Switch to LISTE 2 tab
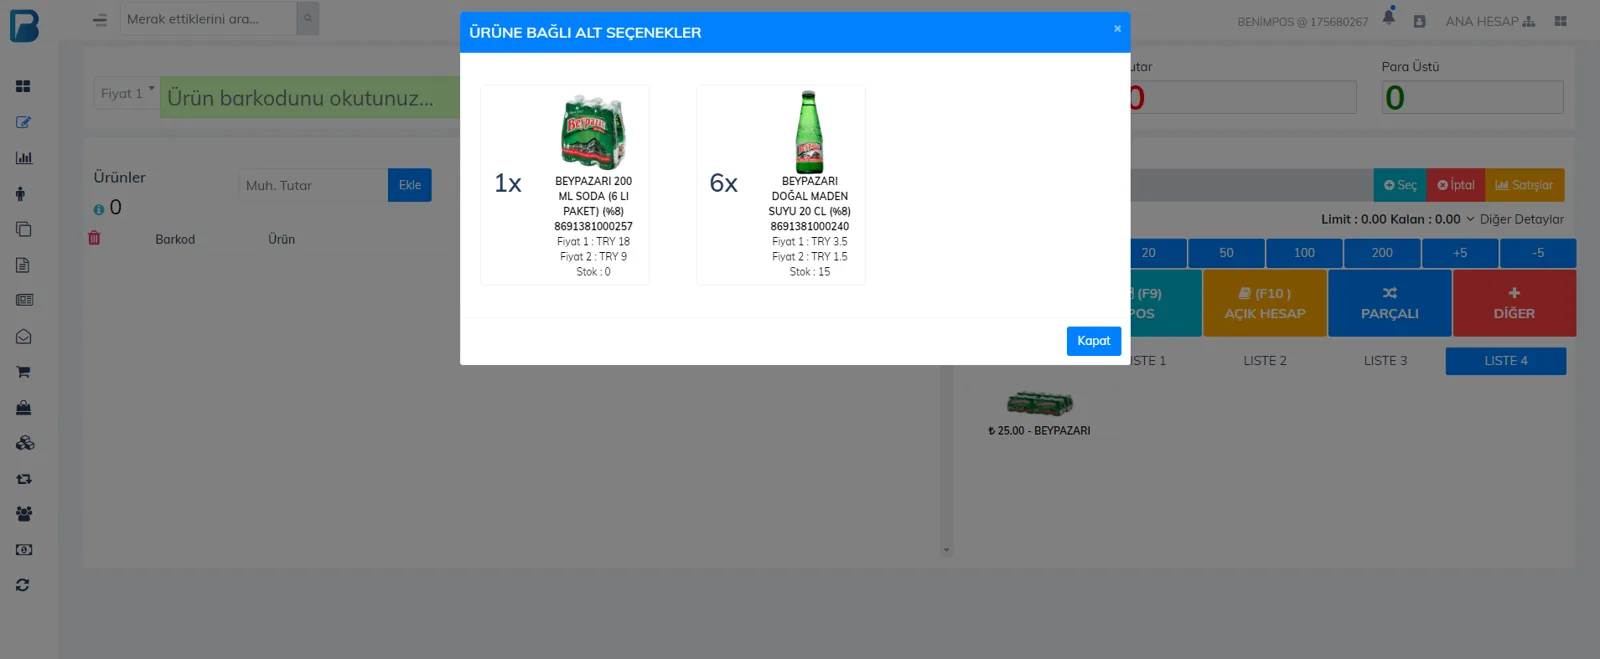The height and width of the screenshot is (659, 1600). click(1265, 361)
